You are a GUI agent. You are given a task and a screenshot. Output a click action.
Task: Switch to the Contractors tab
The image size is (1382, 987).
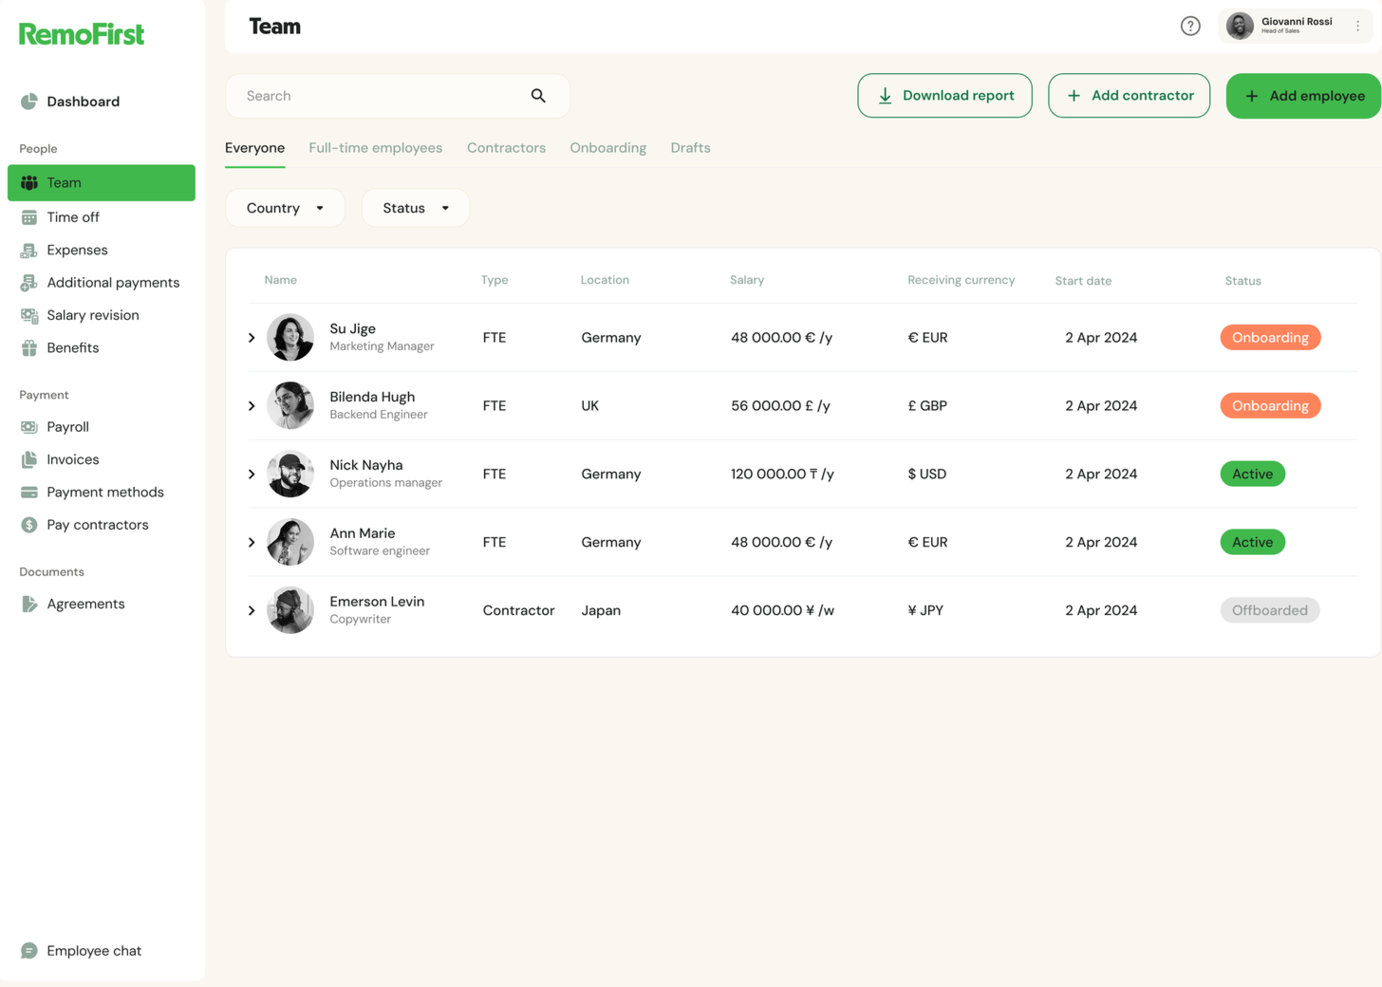506,147
